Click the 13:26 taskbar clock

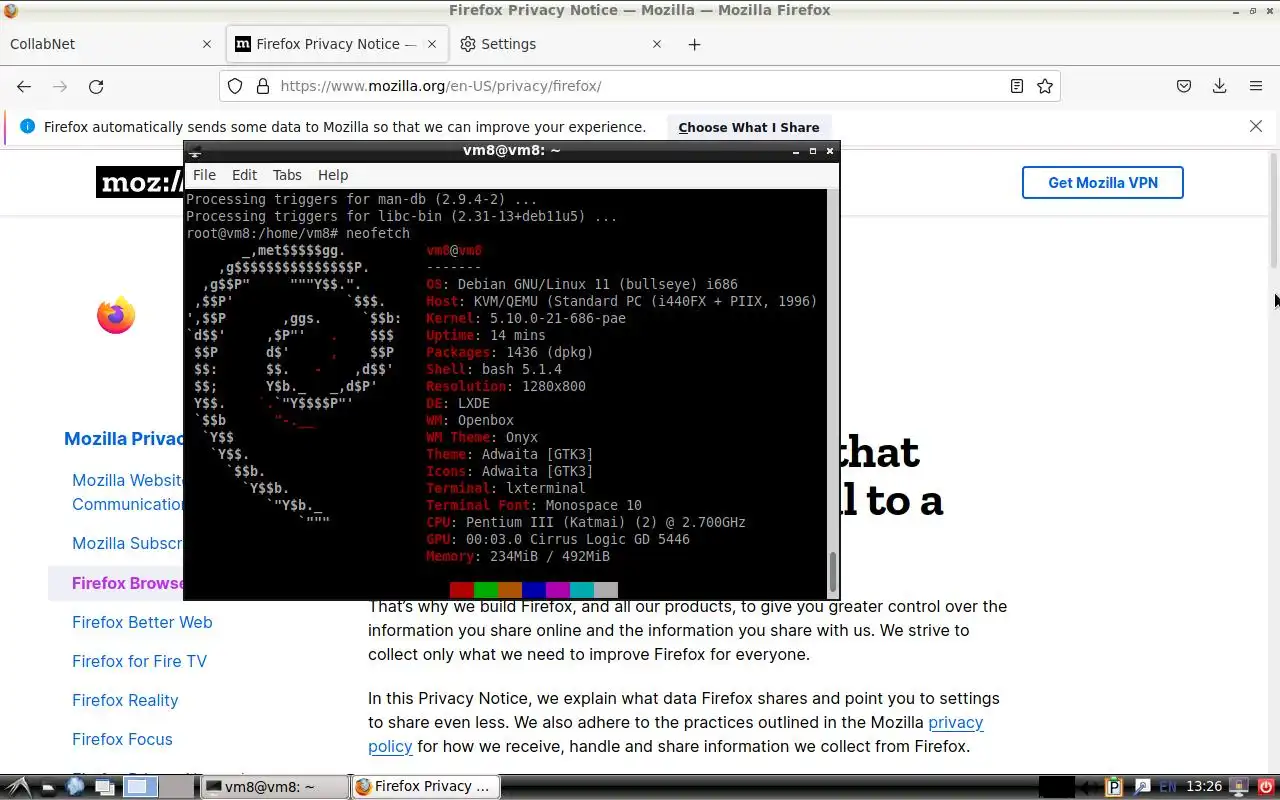click(x=1204, y=787)
